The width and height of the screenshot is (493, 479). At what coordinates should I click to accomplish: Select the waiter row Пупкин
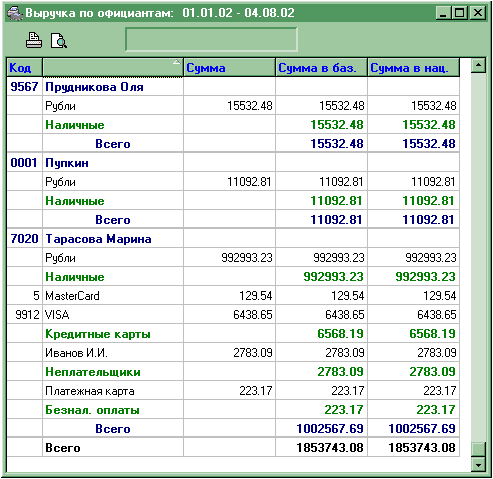tap(67, 163)
